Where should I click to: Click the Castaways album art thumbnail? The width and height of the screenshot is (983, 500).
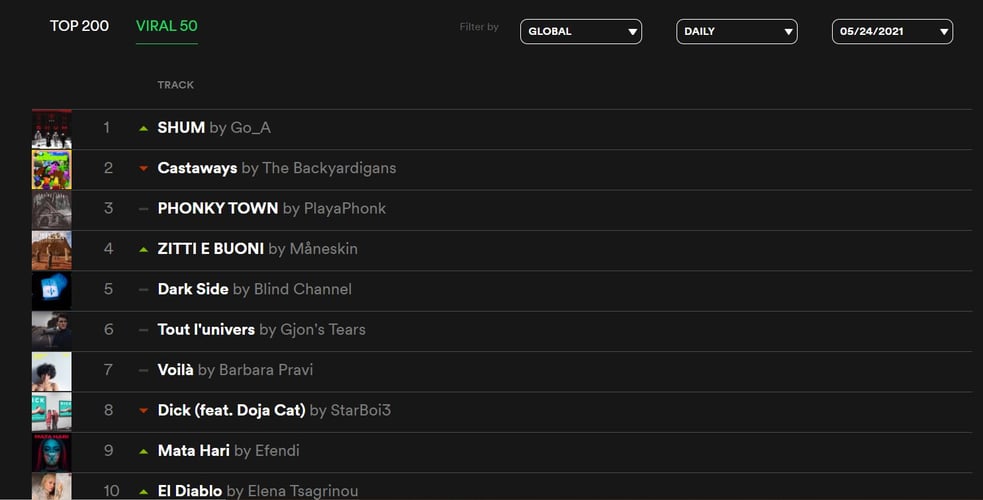click(52, 169)
